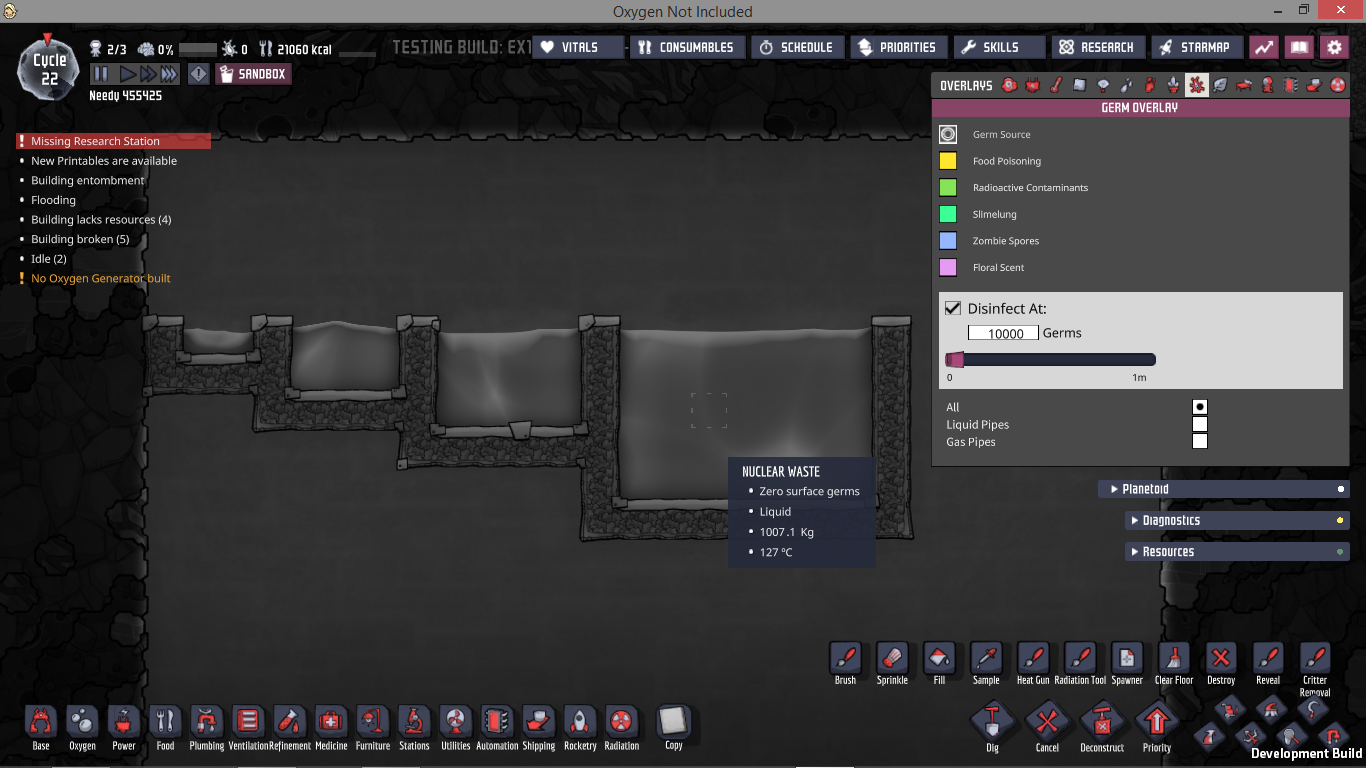Choose the Heat Gun tool
1366x768 pixels.
1033,659
